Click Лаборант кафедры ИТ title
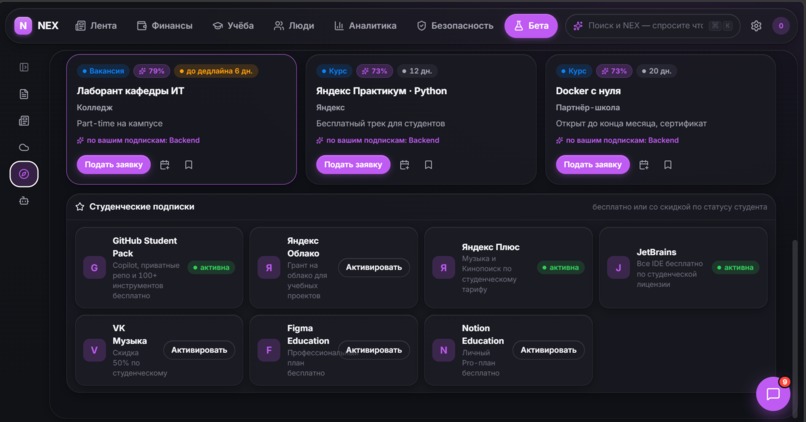The width and height of the screenshot is (806, 422). coord(130,91)
